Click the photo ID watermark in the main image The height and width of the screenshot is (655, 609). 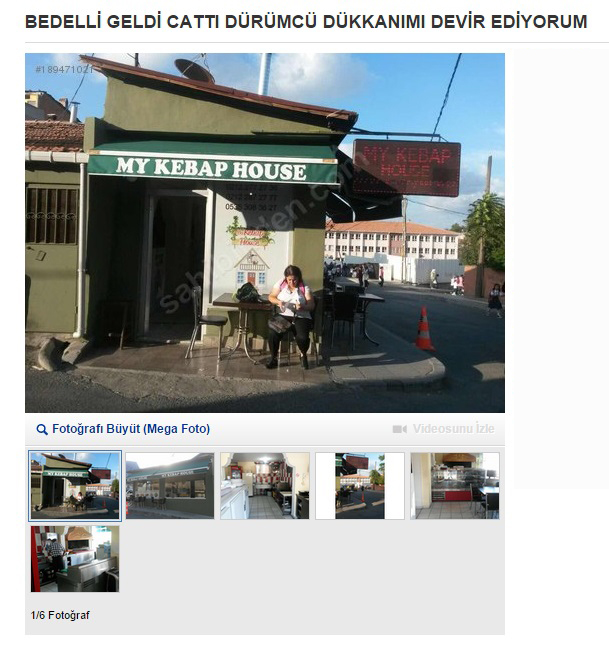tap(64, 70)
